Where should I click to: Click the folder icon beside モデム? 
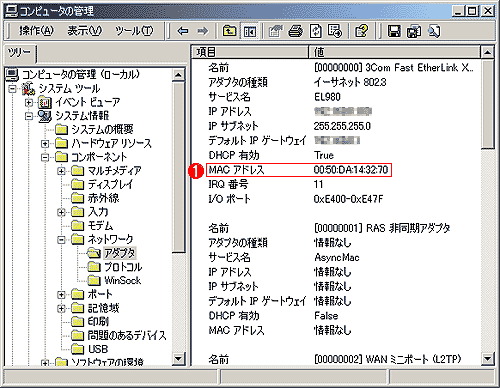78,226
